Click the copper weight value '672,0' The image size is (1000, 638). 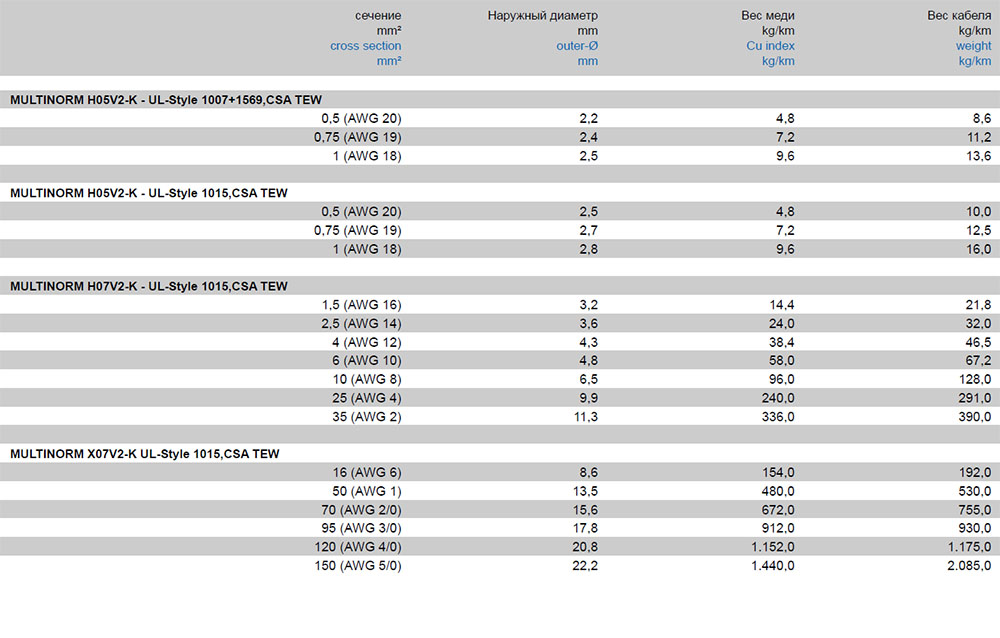tap(779, 510)
